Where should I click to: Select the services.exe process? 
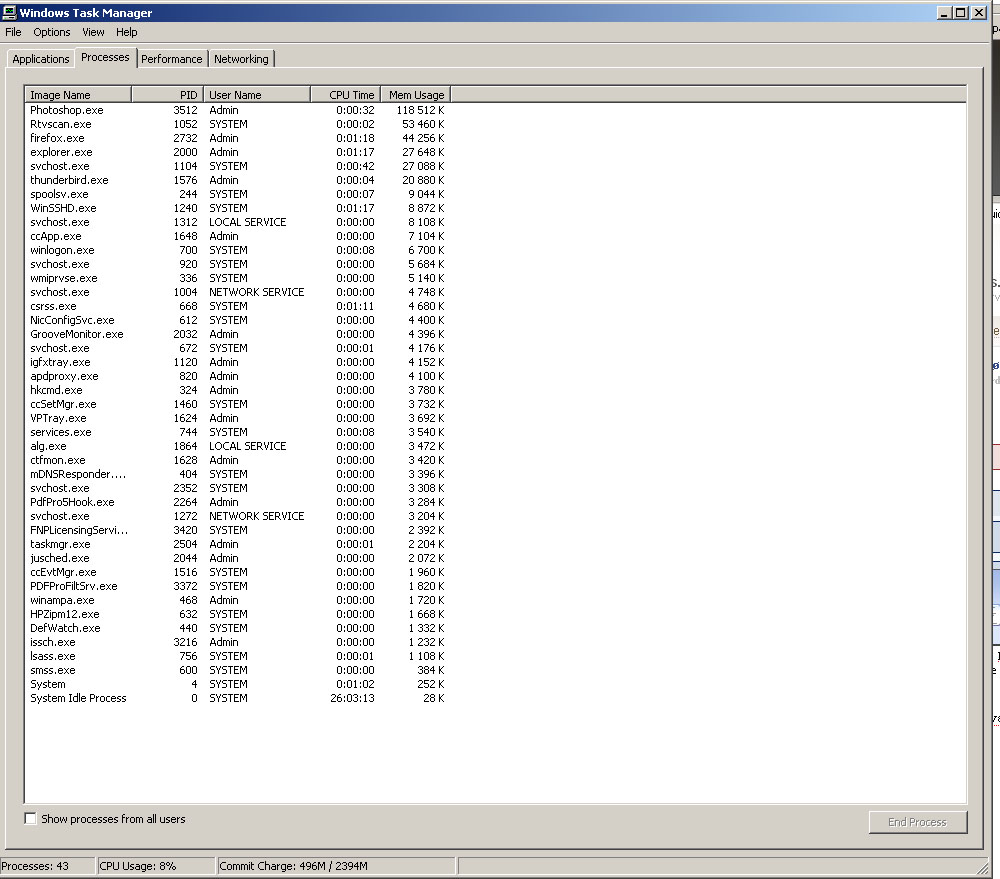click(237, 432)
